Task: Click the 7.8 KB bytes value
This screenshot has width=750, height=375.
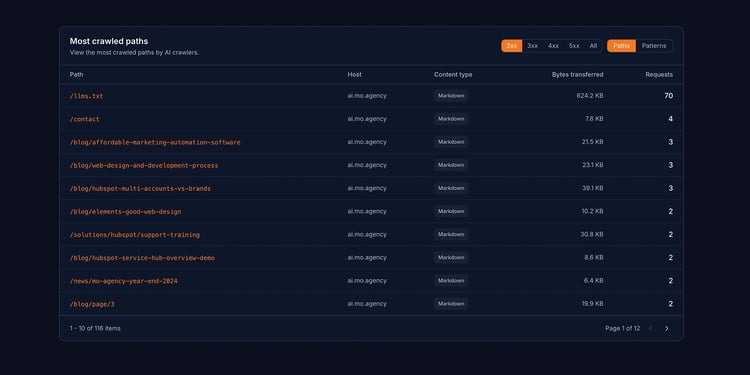Action: click(x=594, y=119)
